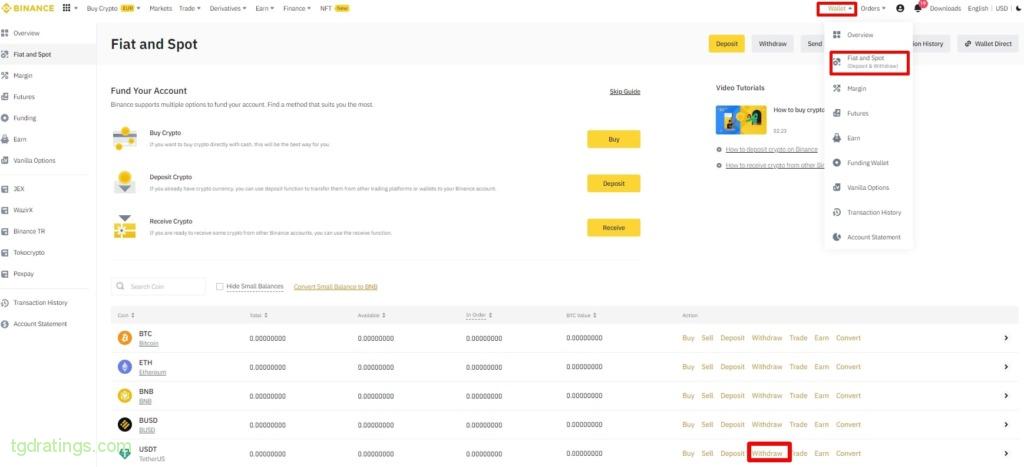Click the Search Coin input field
The width and height of the screenshot is (1024, 467).
tap(158, 286)
